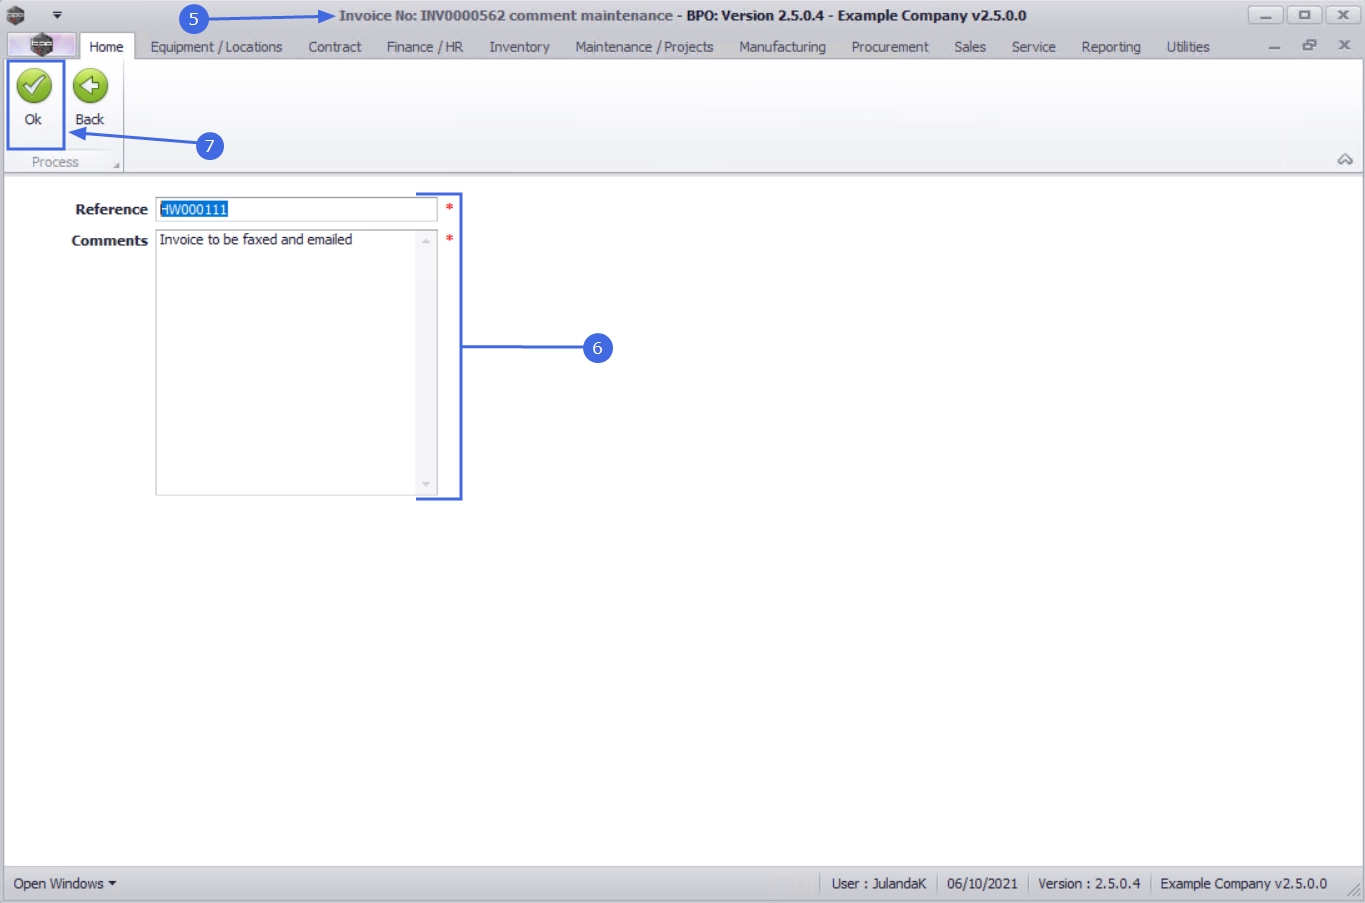Open the Procurement tab
The height and width of the screenshot is (903, 1365).
(890, 47)
